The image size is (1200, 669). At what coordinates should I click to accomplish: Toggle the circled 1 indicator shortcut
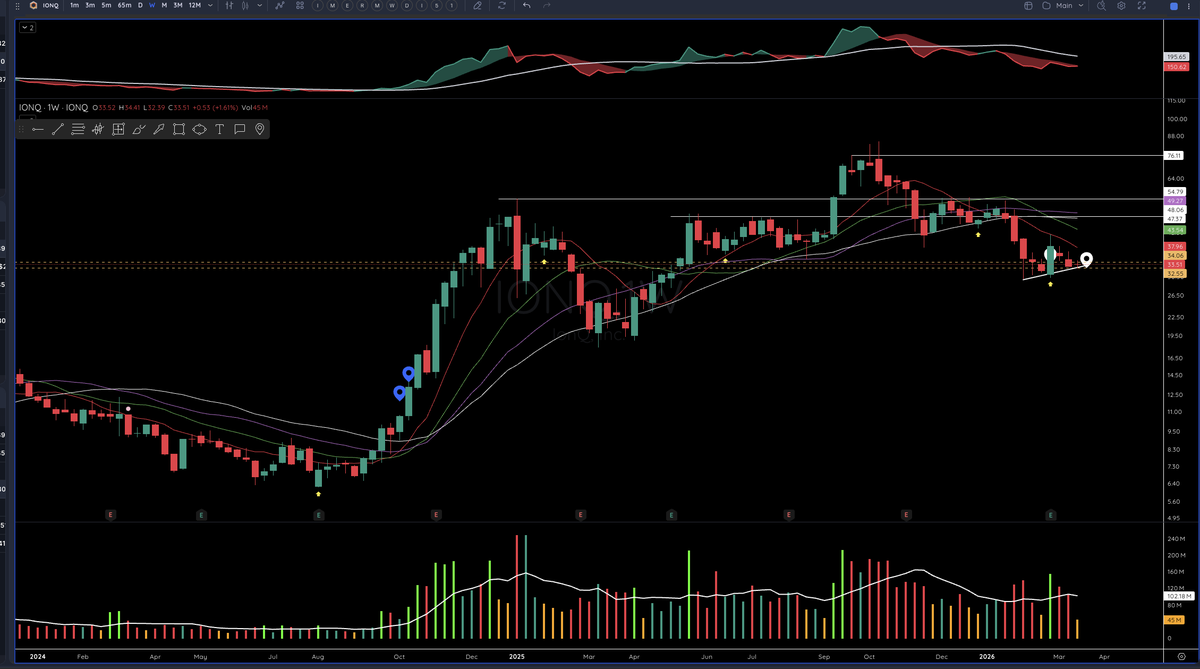(x=452, y=6)
